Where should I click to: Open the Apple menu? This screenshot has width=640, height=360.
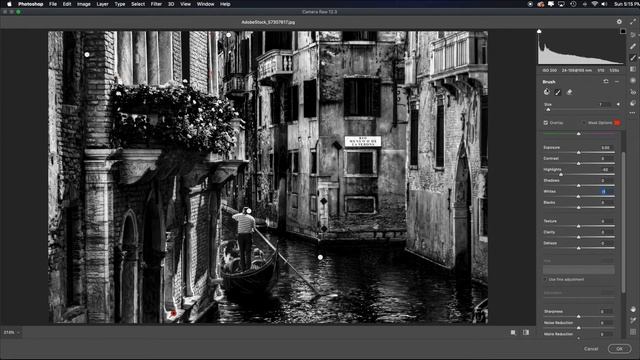[x=9, y=4]
